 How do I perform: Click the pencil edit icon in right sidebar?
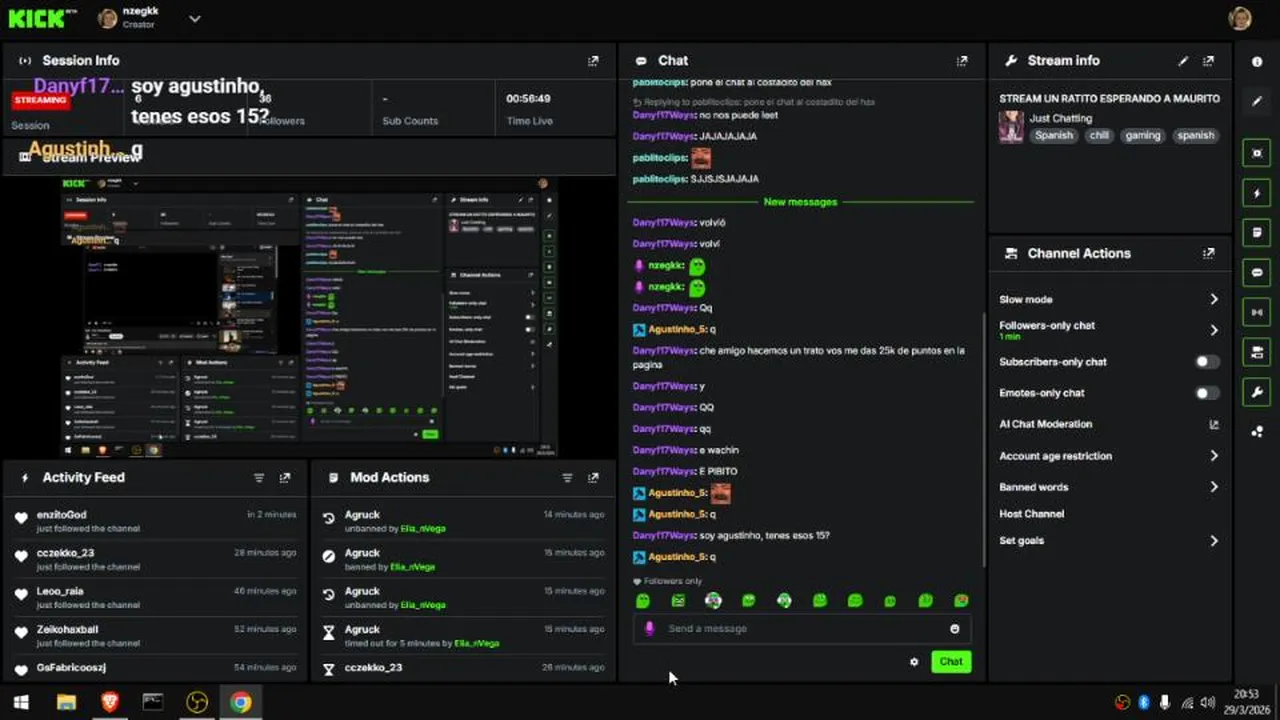tap(1257, 101)
